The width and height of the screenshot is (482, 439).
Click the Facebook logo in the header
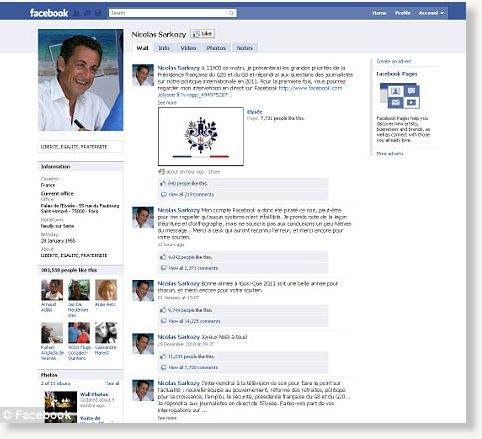(49, 13)
